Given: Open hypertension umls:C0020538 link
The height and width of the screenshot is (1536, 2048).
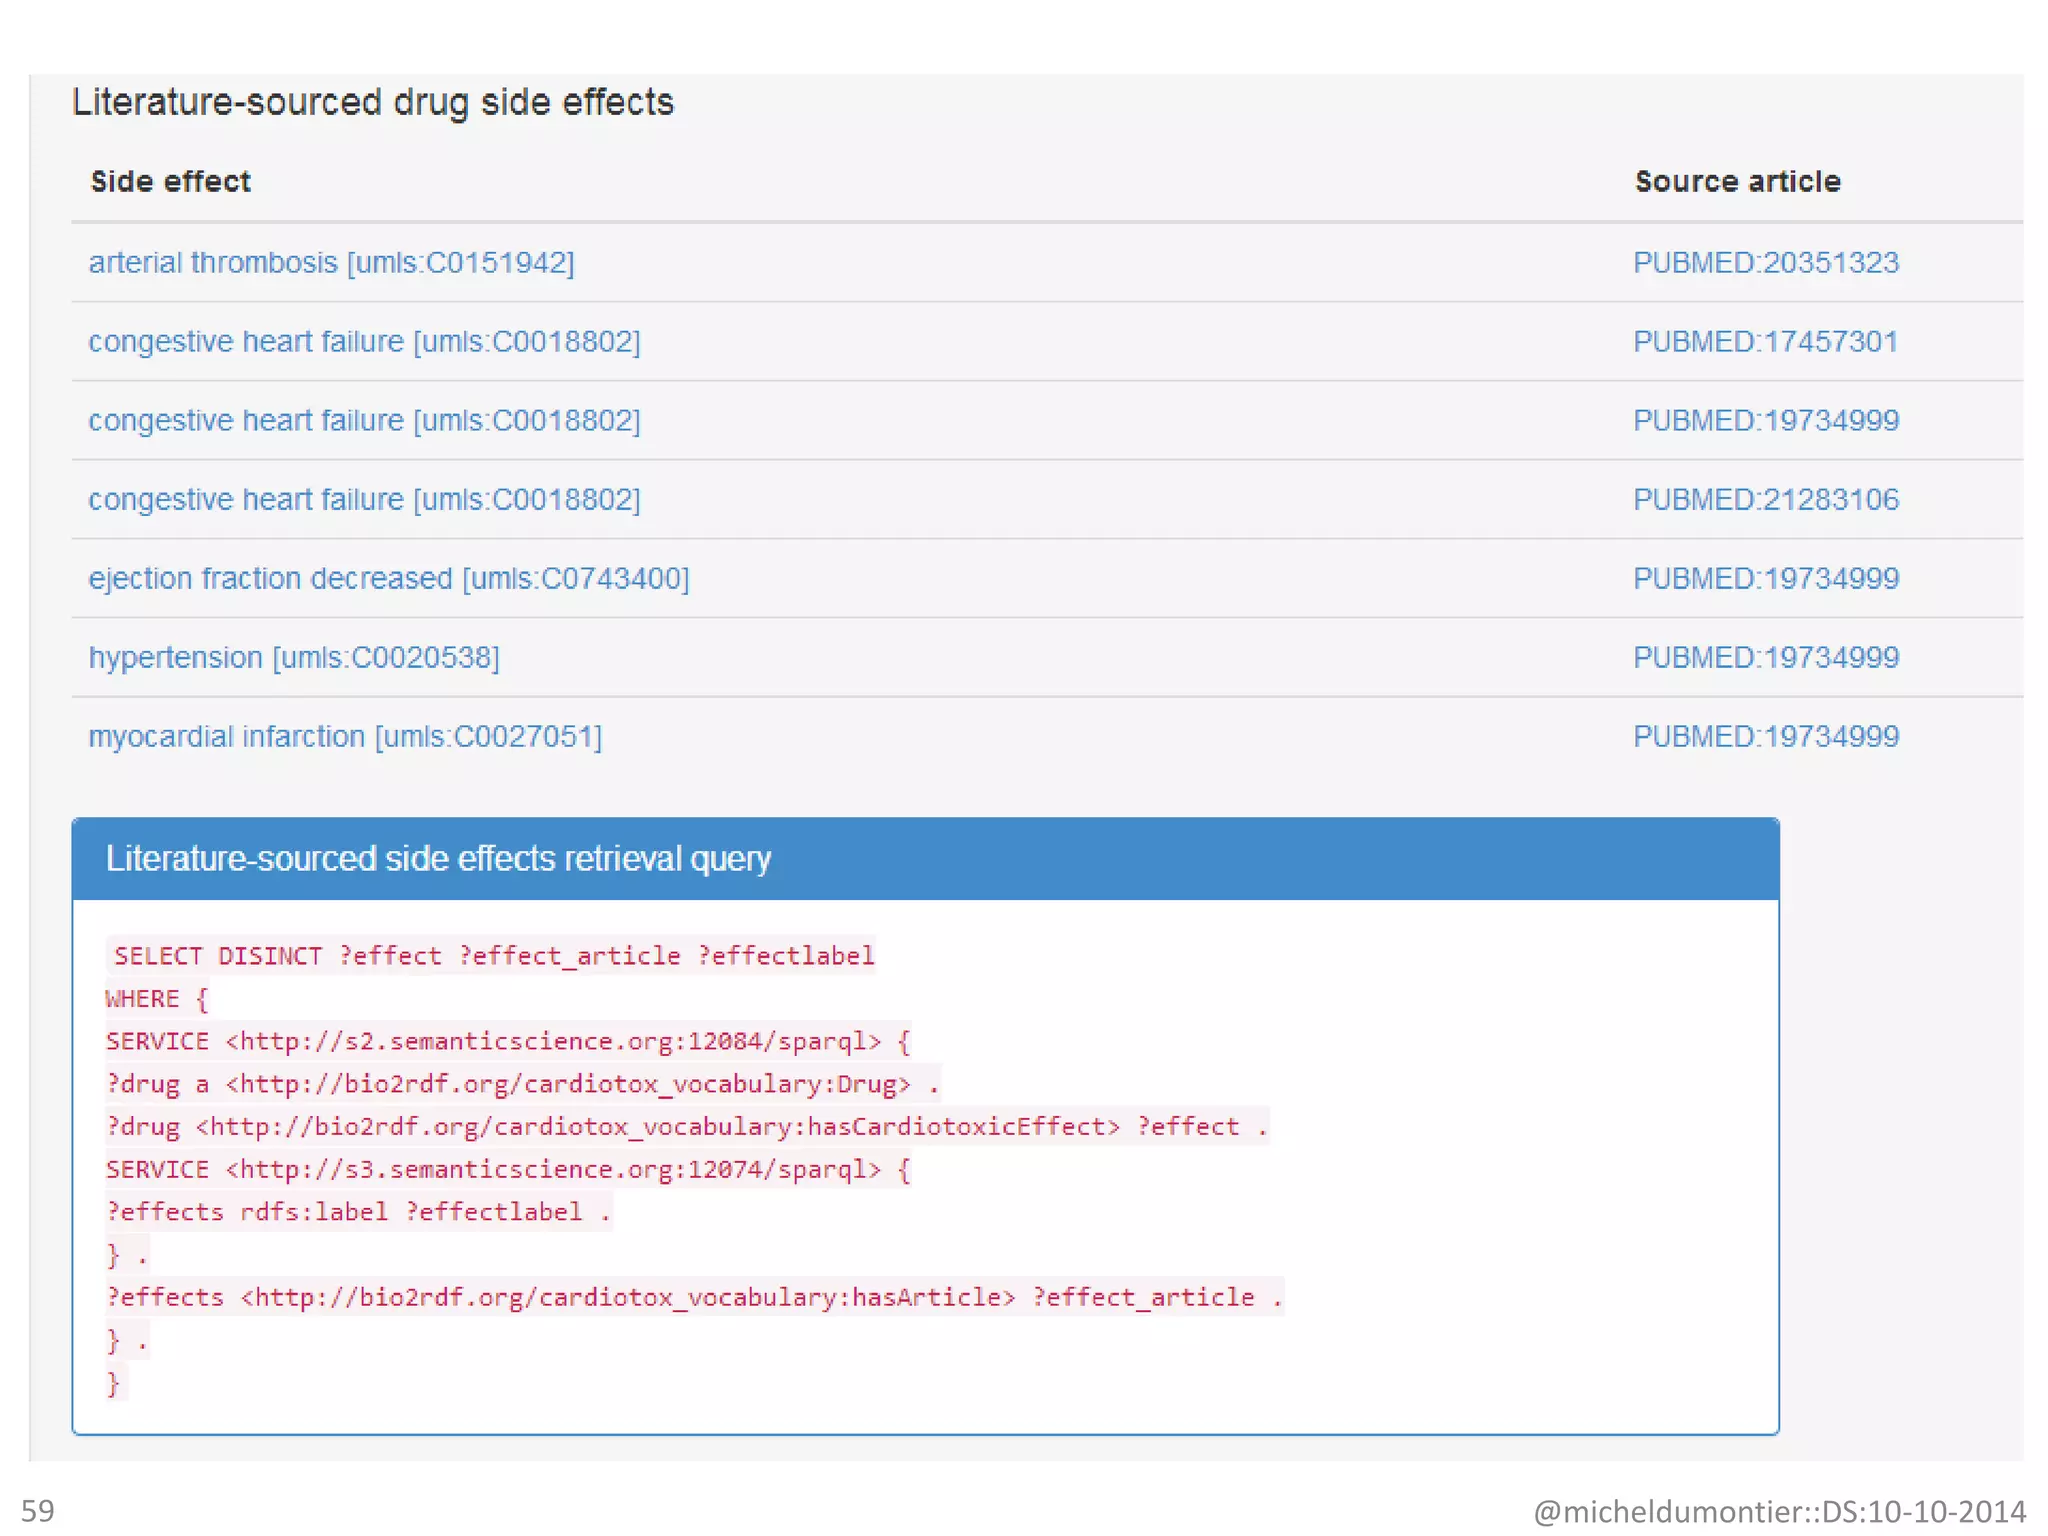Looking at the screenshot, I should click(x=294, y=658).
